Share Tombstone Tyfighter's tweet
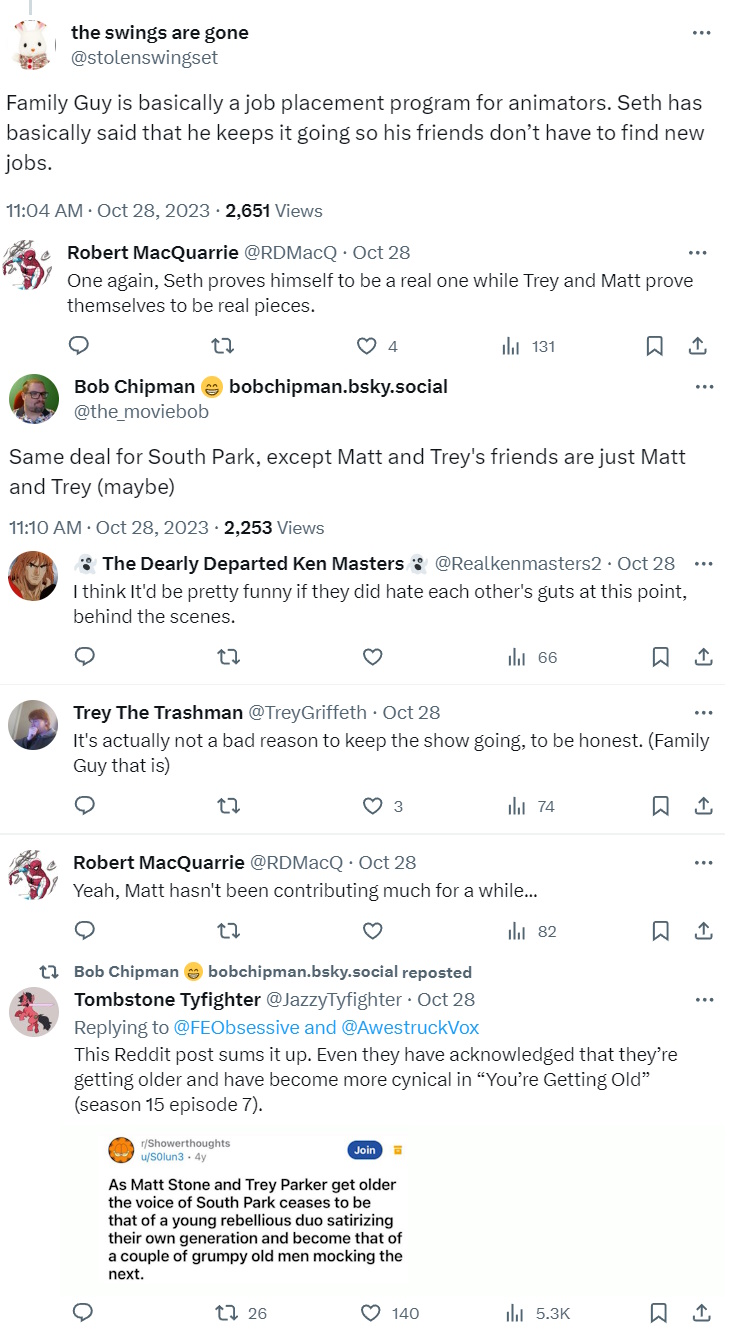733x1340 pixels. pos(701,1313)
